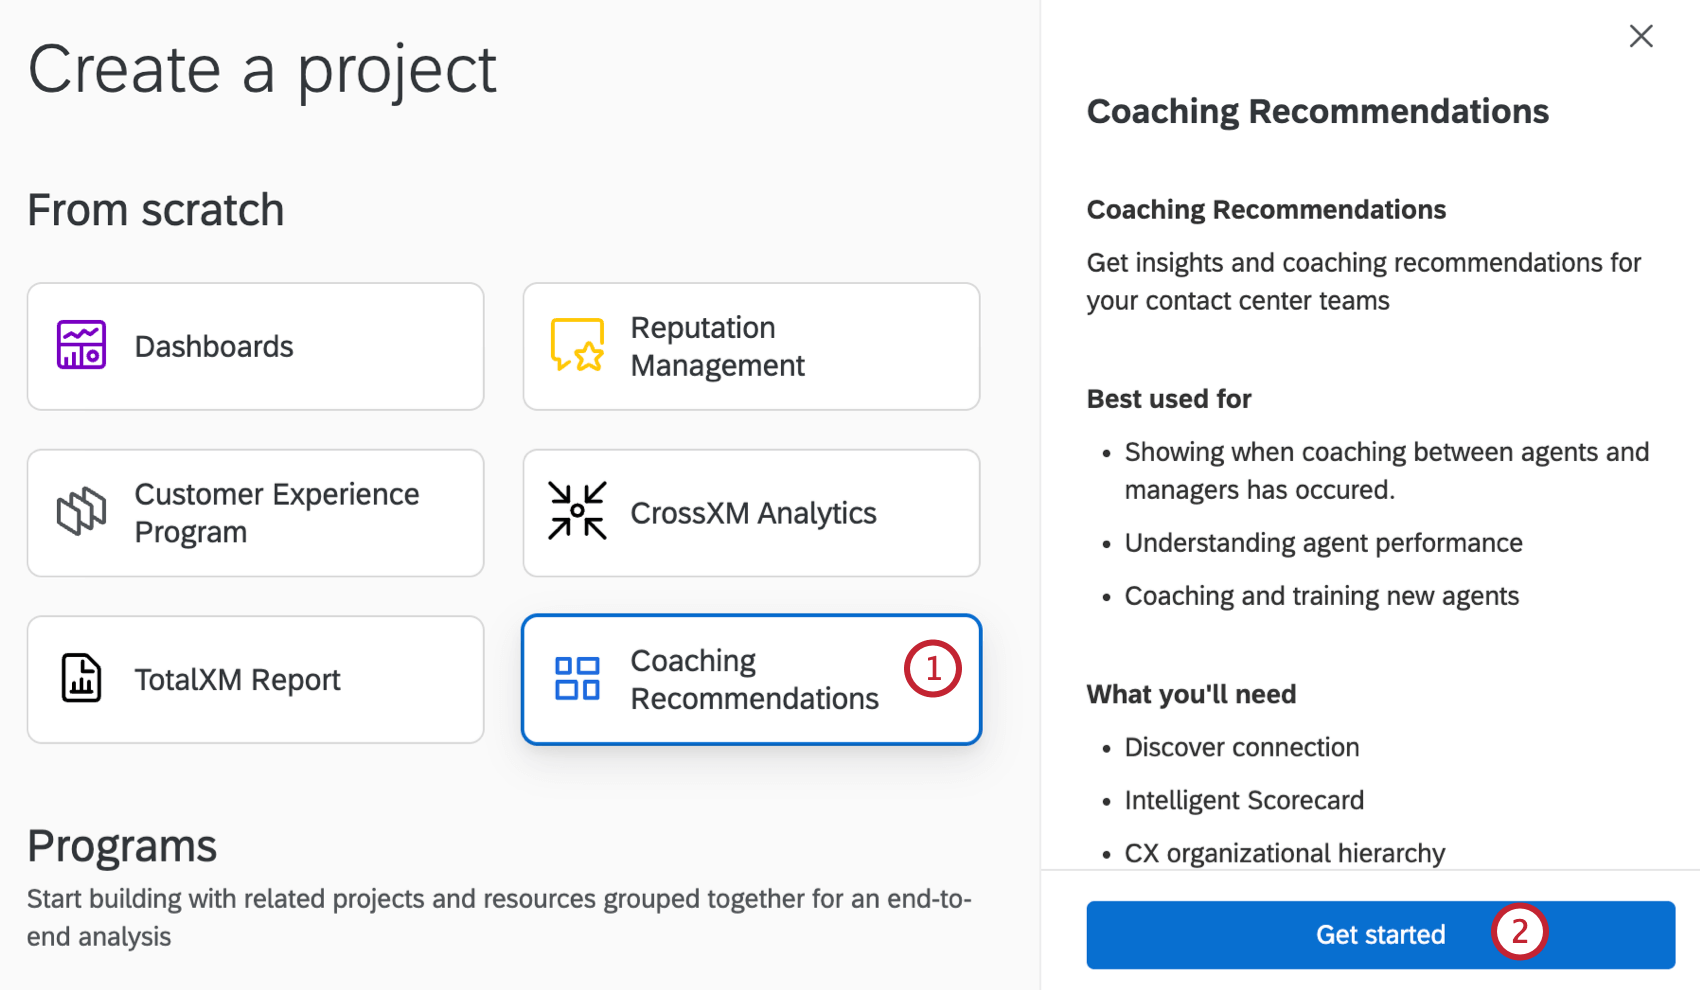The image size is (1700, 990).
Task: Choose the Reputation Management project type
Action: coord(751,345)
